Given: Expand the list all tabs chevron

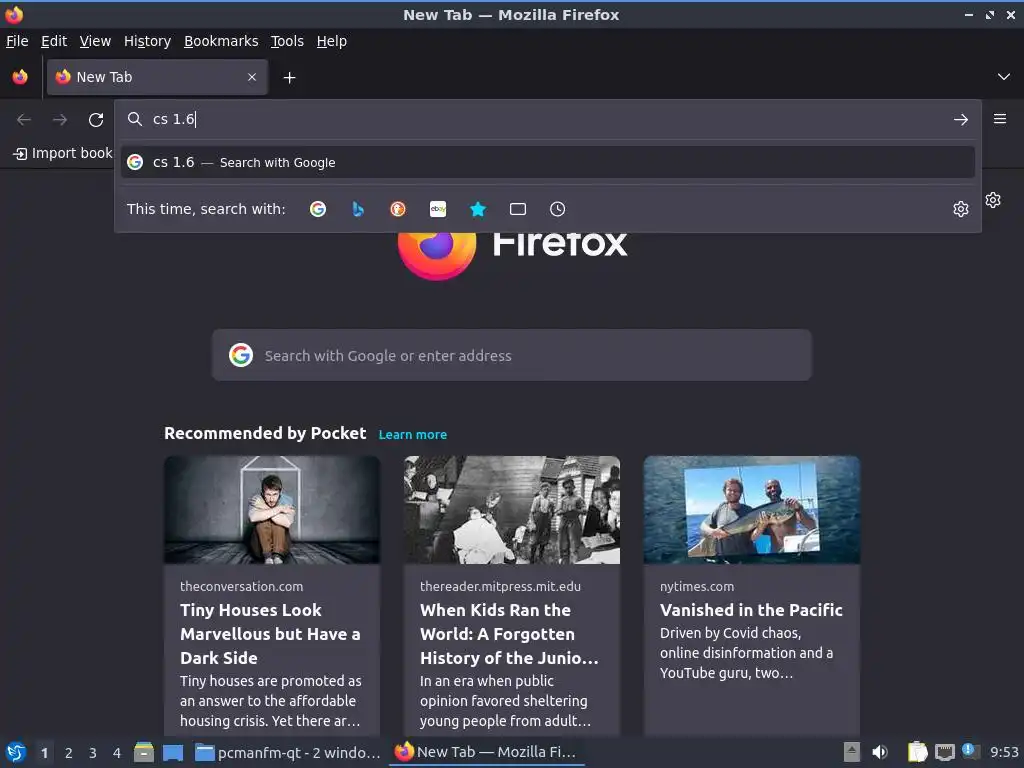Looking at the screenshot, I should coord(1004,77).
